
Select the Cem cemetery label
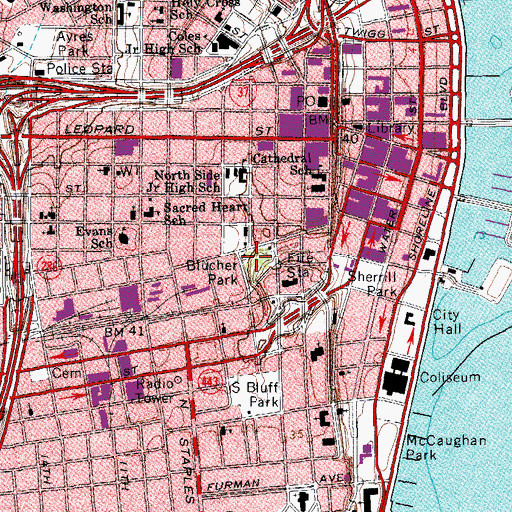coord(67,373)
